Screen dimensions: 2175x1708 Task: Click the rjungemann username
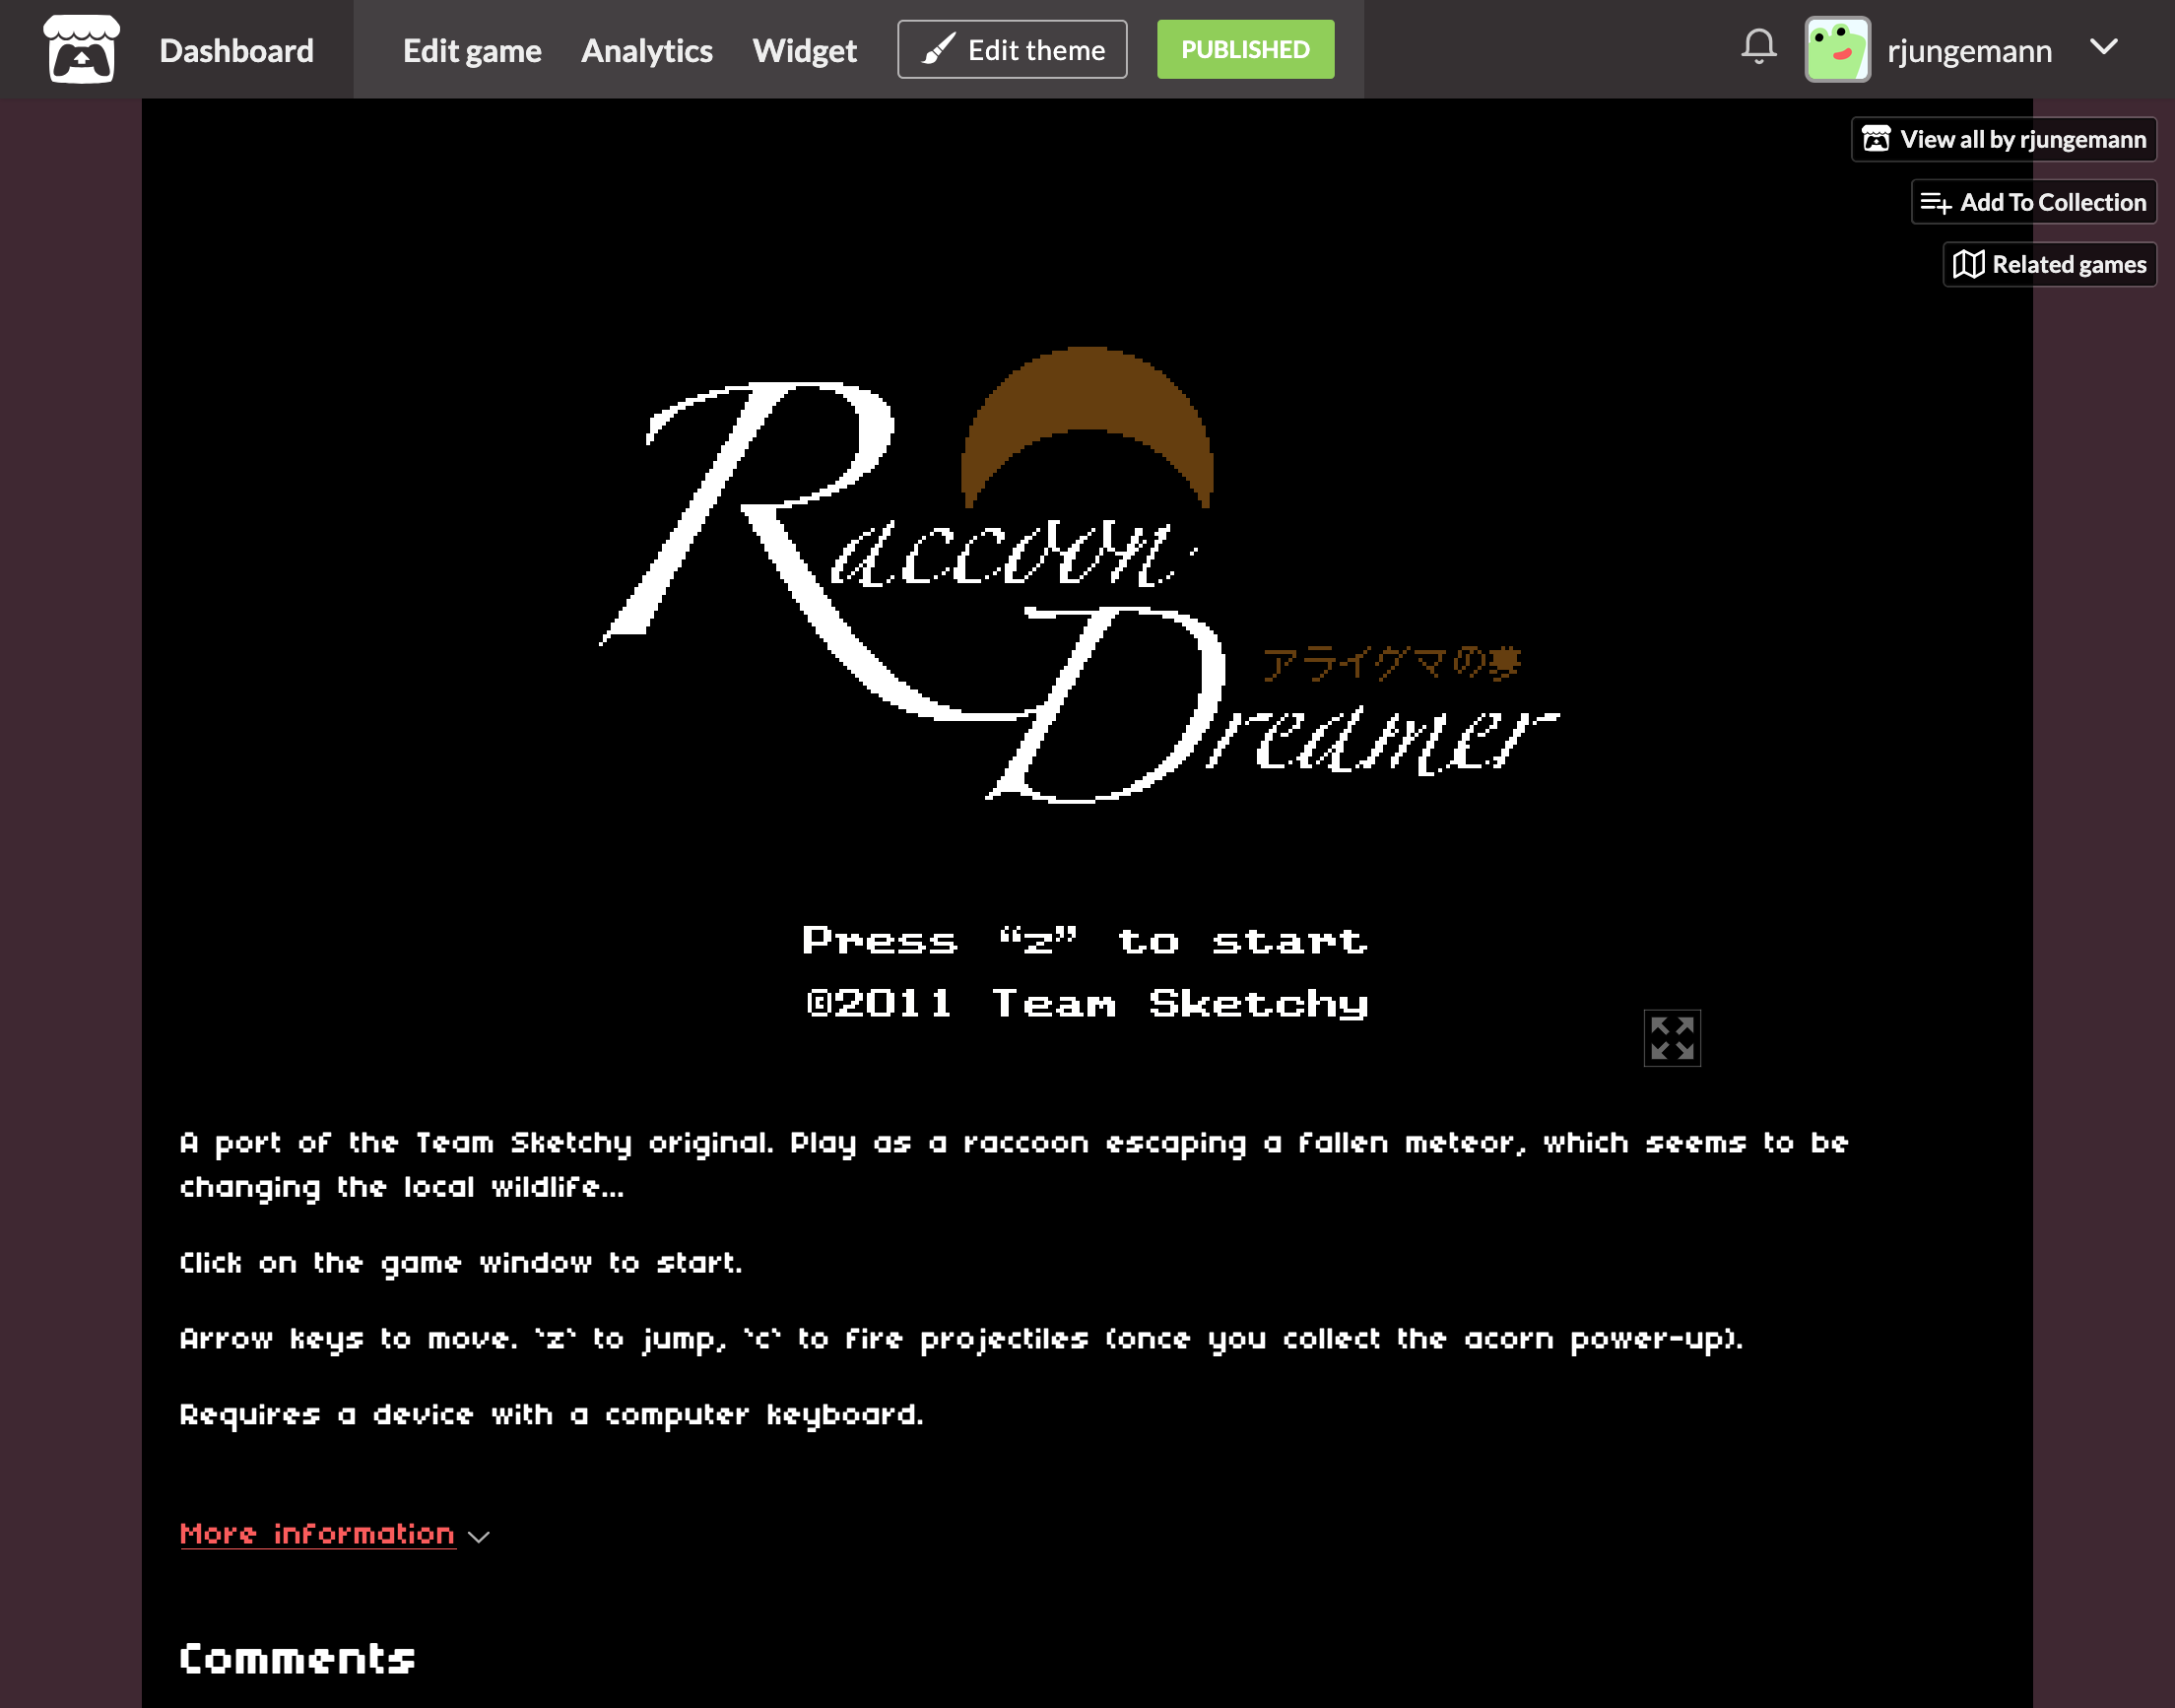coord(1969,50)
